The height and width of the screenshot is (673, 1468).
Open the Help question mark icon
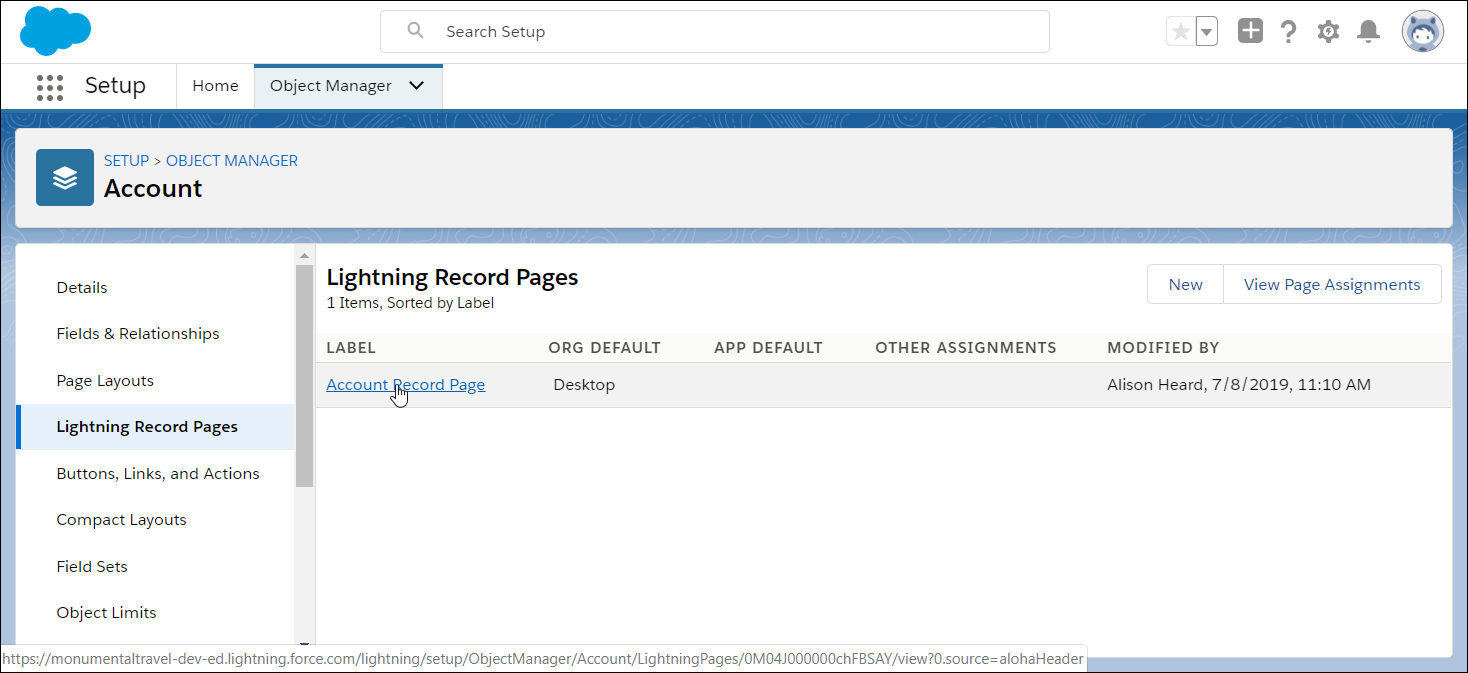tap(1289, 32)
